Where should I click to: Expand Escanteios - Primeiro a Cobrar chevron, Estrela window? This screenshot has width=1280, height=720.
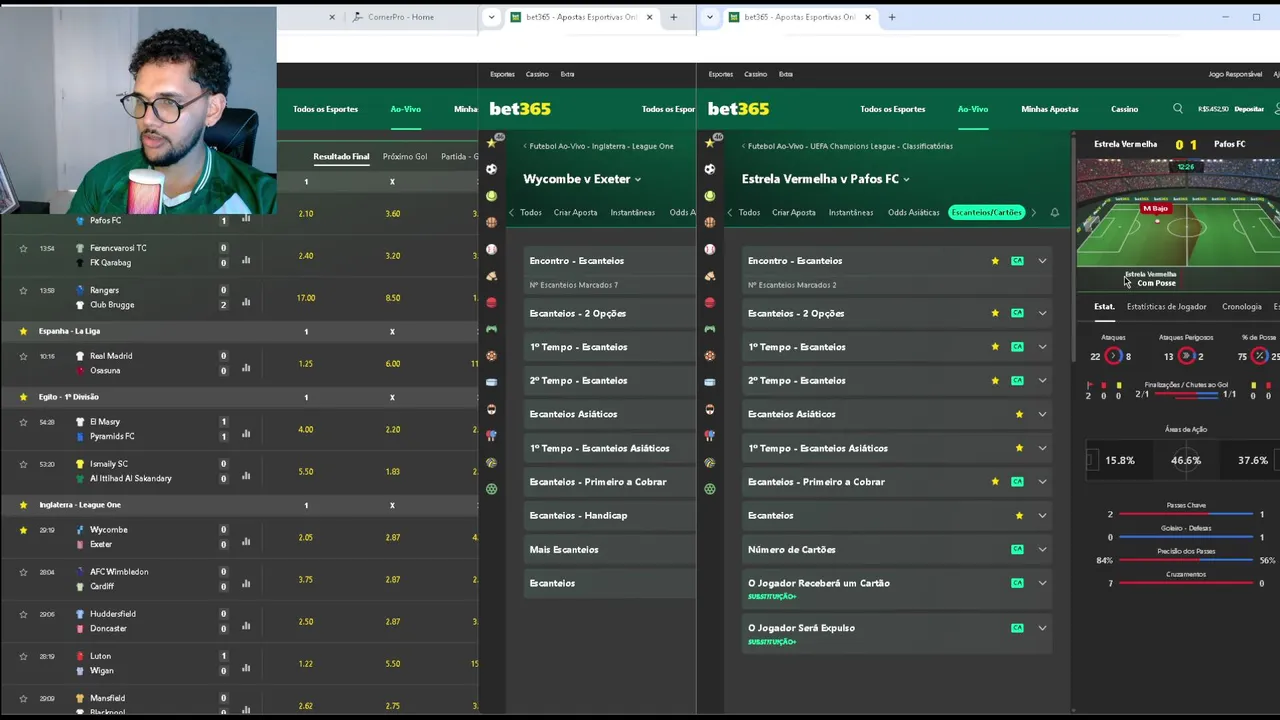click(1042, 482)
